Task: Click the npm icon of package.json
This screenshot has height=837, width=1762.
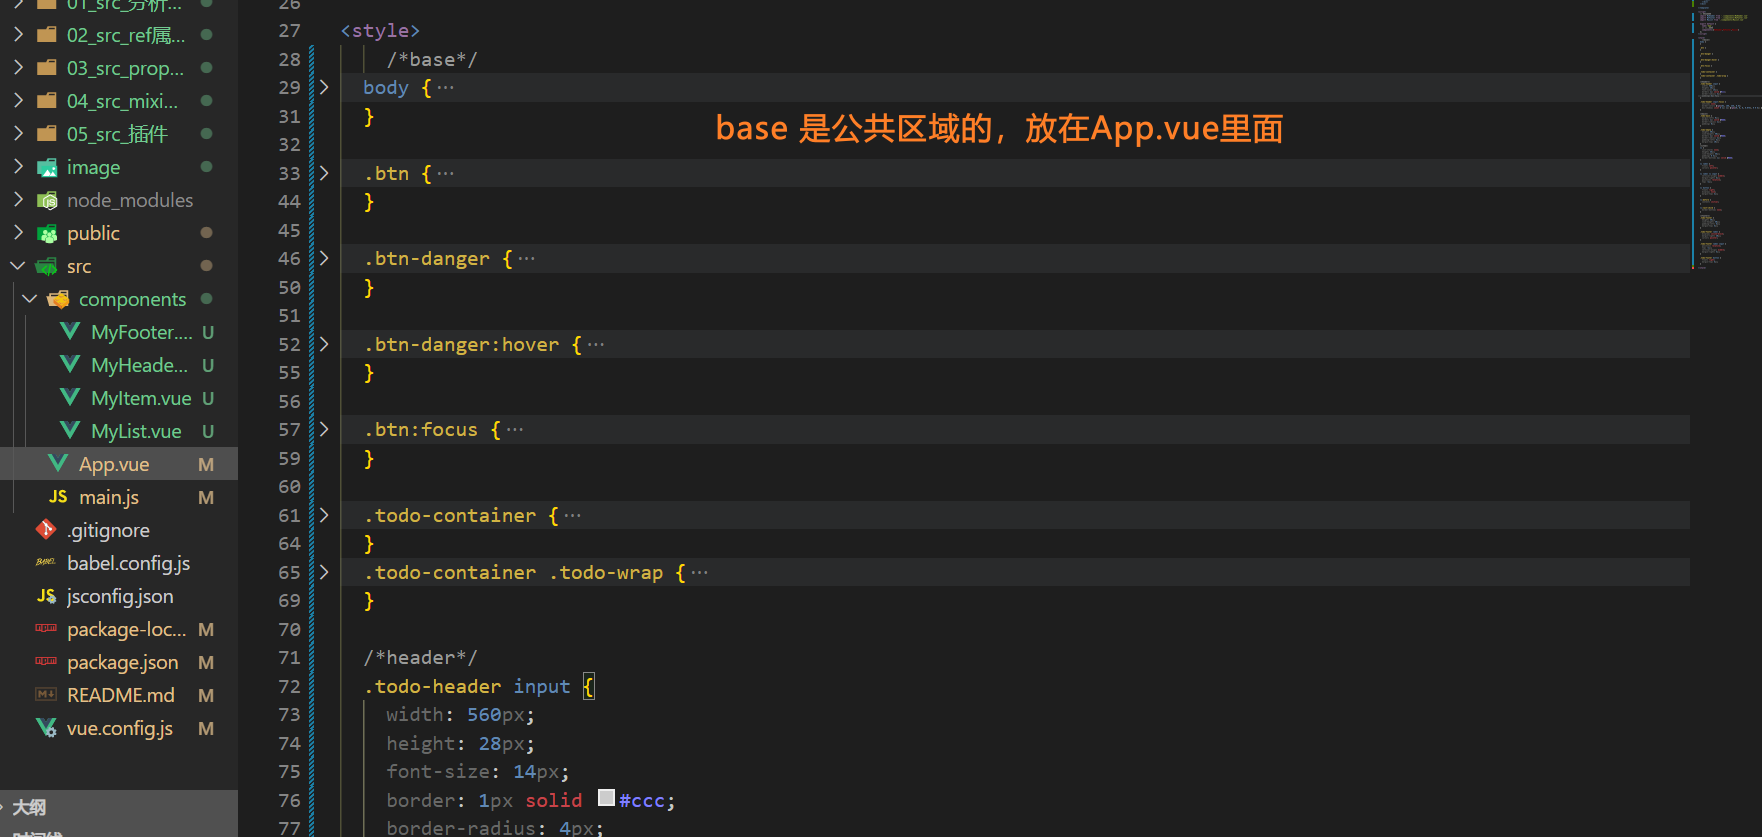Action: 46,661
